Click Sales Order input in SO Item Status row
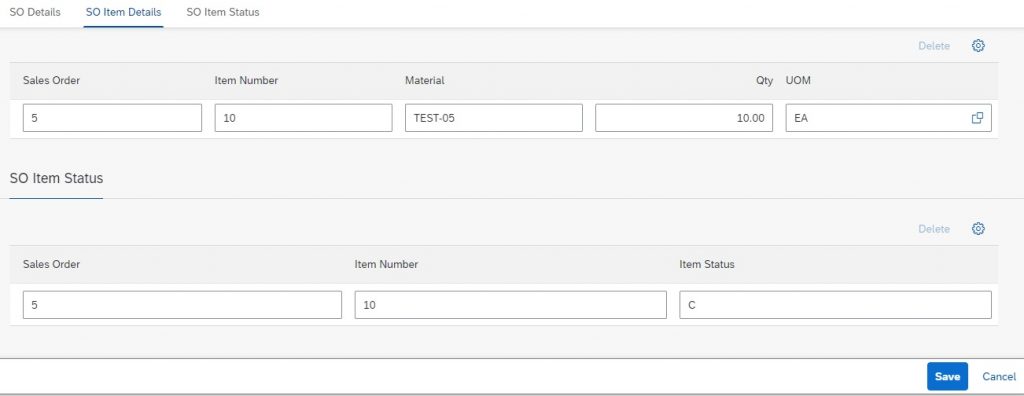The height and width of the screenshot is (396, 1024). pyautogui.click(x=182, y=305)
